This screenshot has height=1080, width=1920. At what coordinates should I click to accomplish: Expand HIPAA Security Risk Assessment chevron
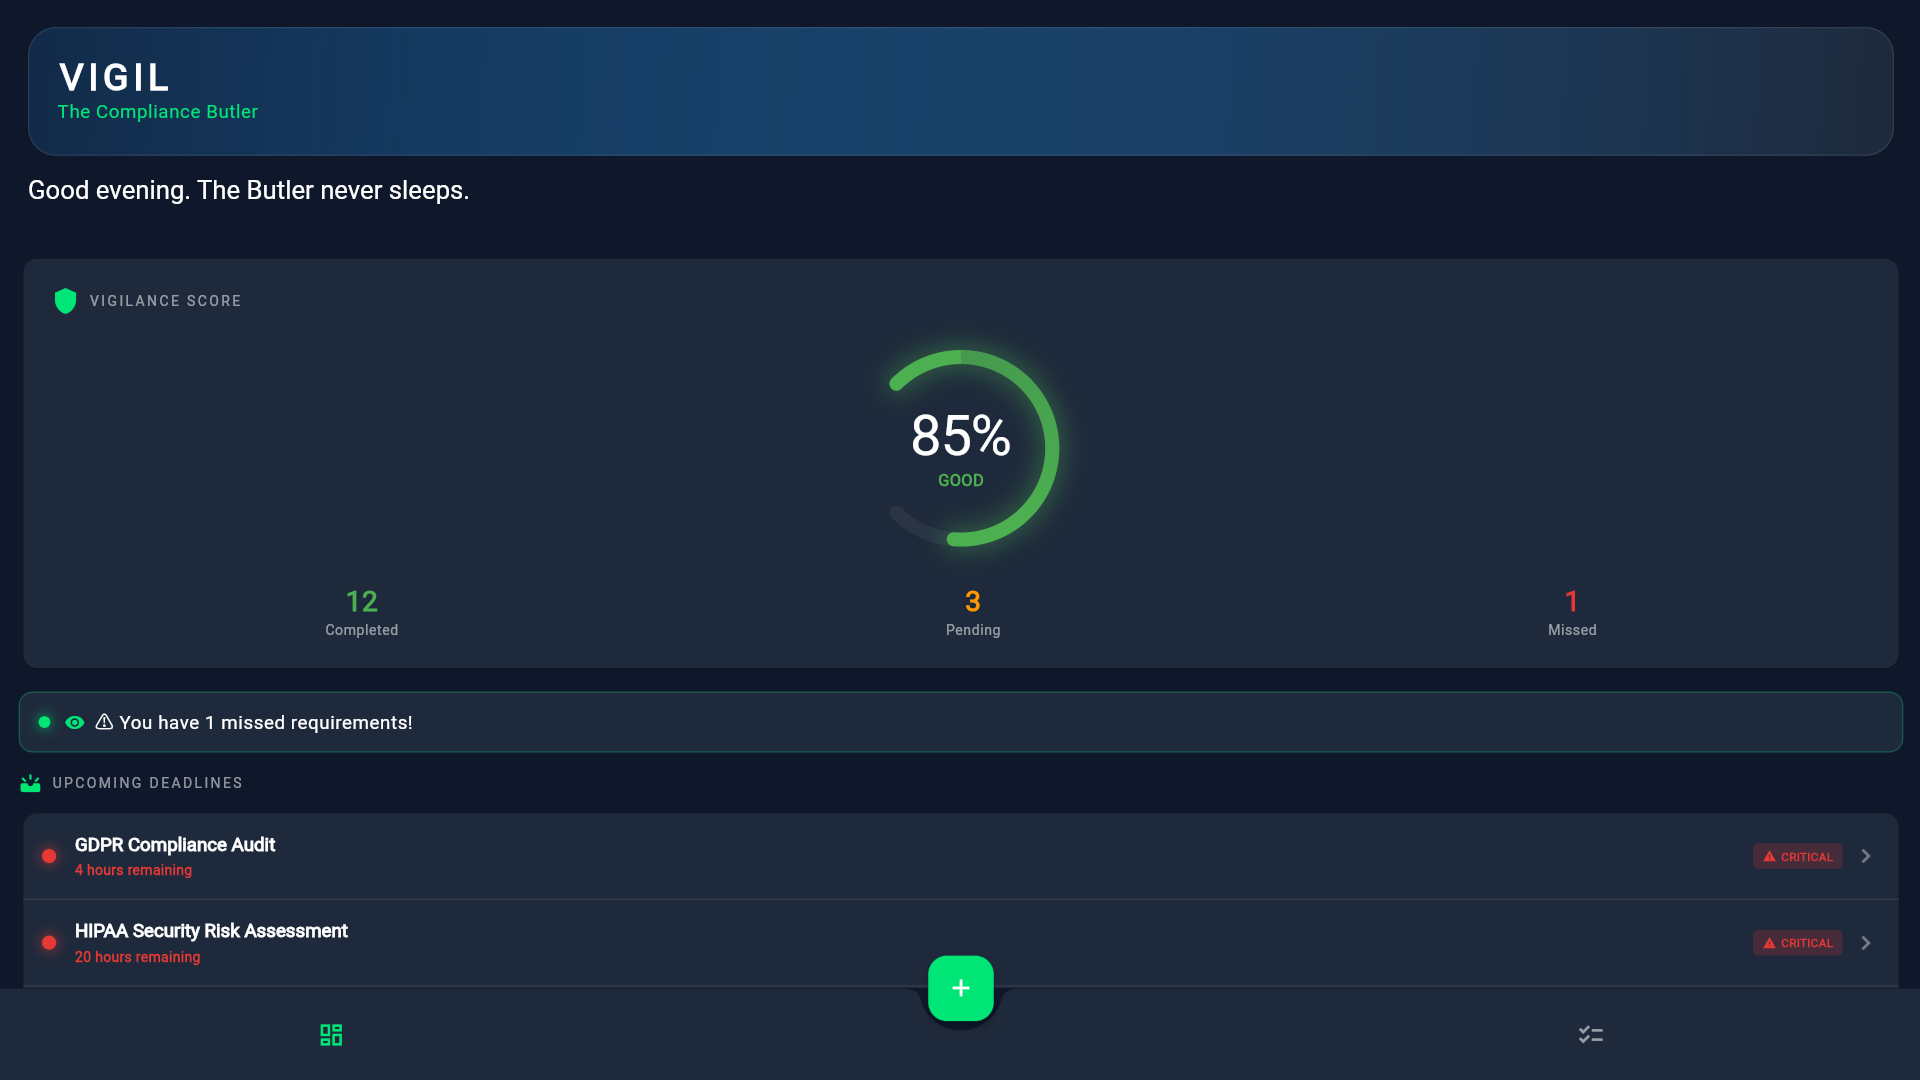[1866, 943]
